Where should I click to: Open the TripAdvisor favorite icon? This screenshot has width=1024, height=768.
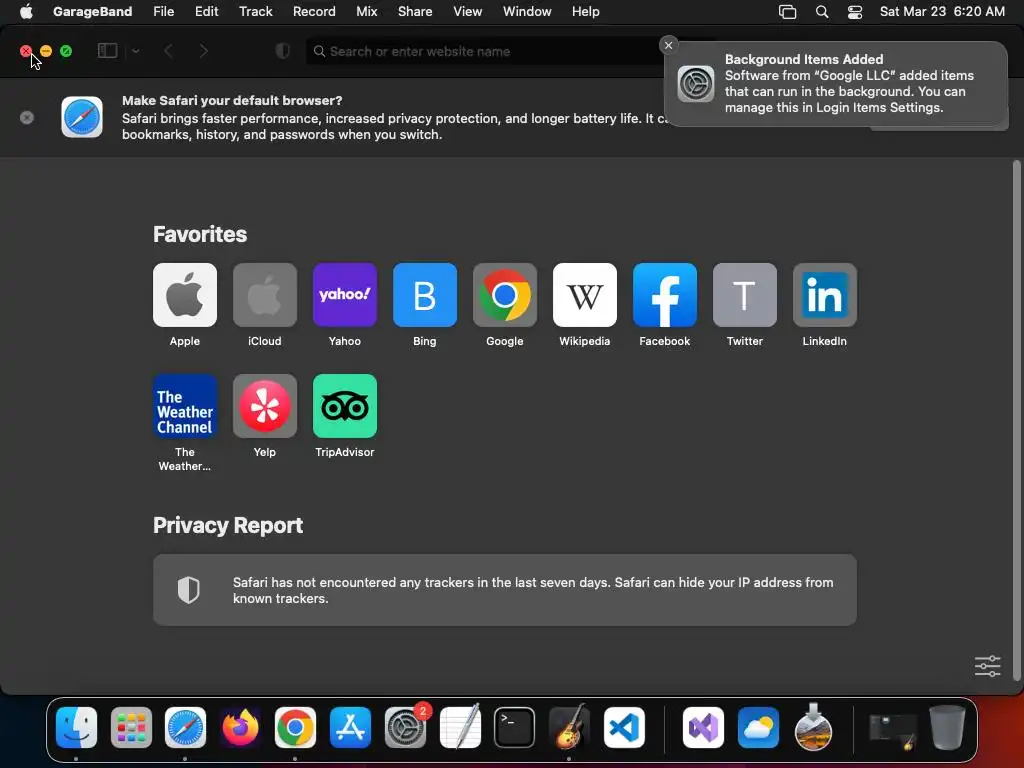pyautogui.click(x=344, y=406)
